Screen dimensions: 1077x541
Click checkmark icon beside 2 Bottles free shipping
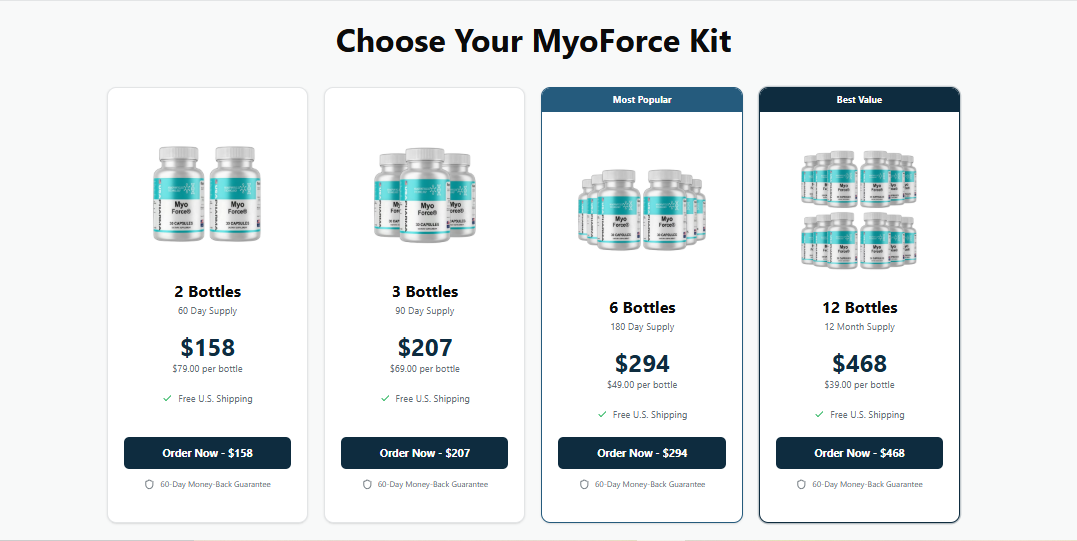coord(167,398)
